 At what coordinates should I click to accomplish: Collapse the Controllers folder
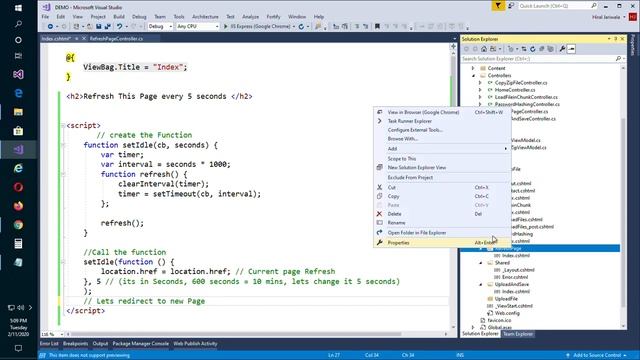473,76
